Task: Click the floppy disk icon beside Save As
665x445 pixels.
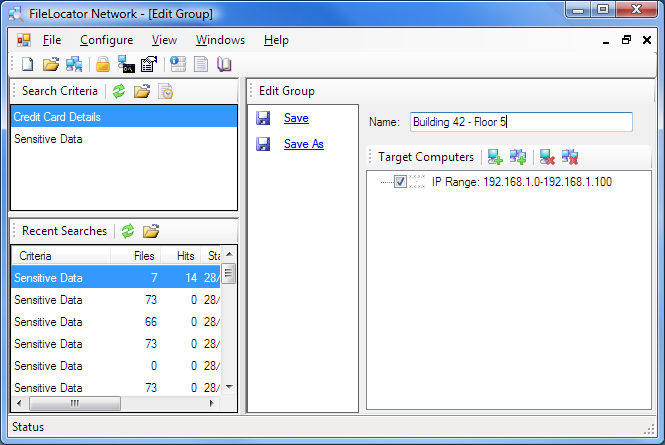Action: [x=263, y=144]
